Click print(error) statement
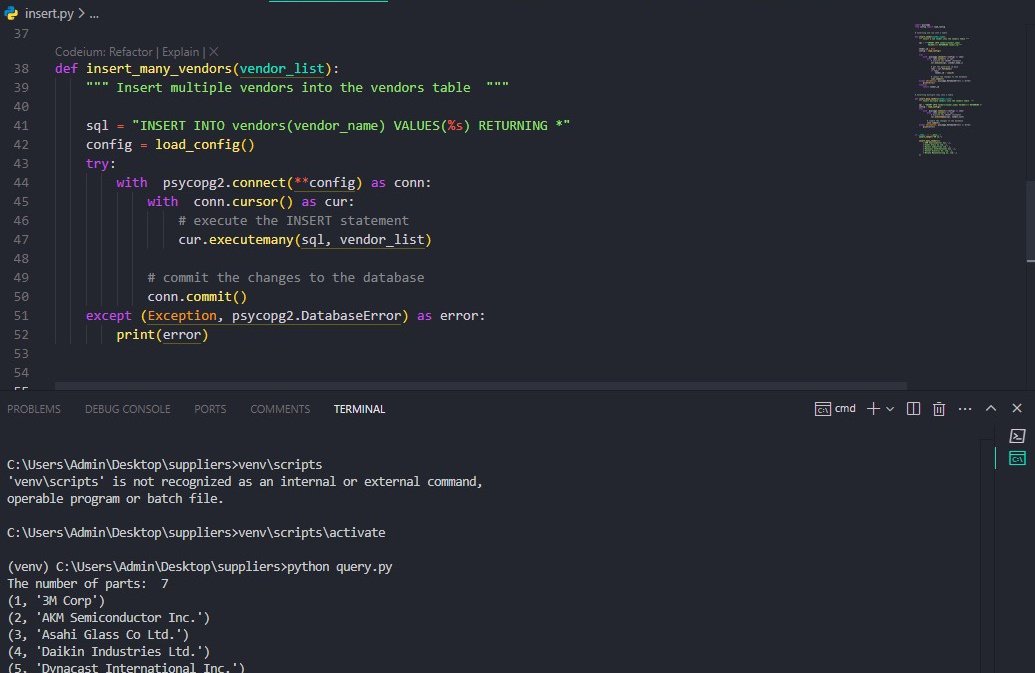This screenshot has height=673, width=1035. (x=162, y=335)
